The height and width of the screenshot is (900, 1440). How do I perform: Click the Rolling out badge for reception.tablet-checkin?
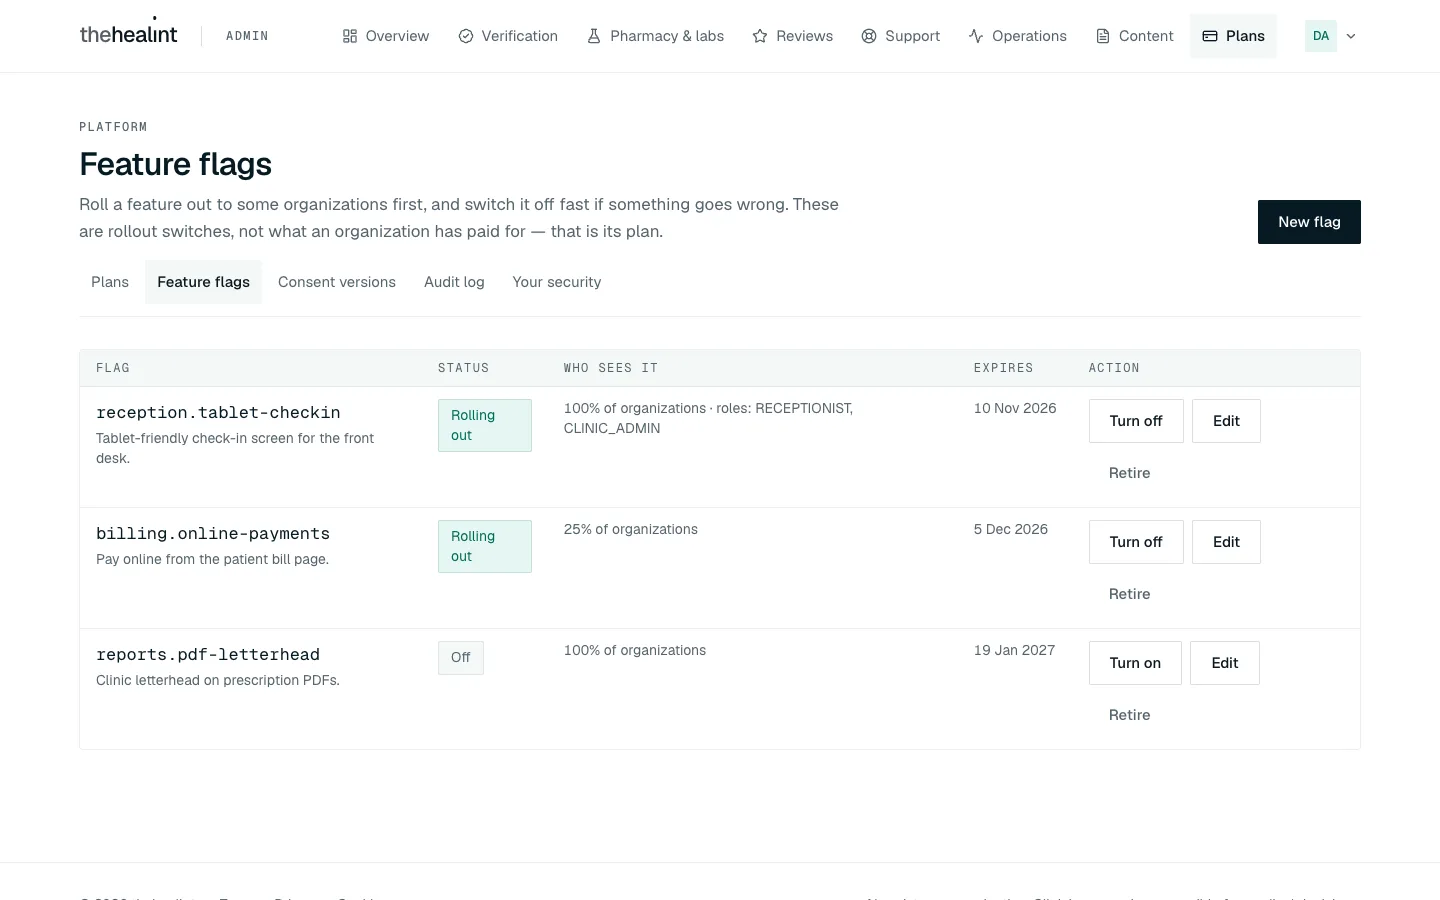[x=485, y=425]
